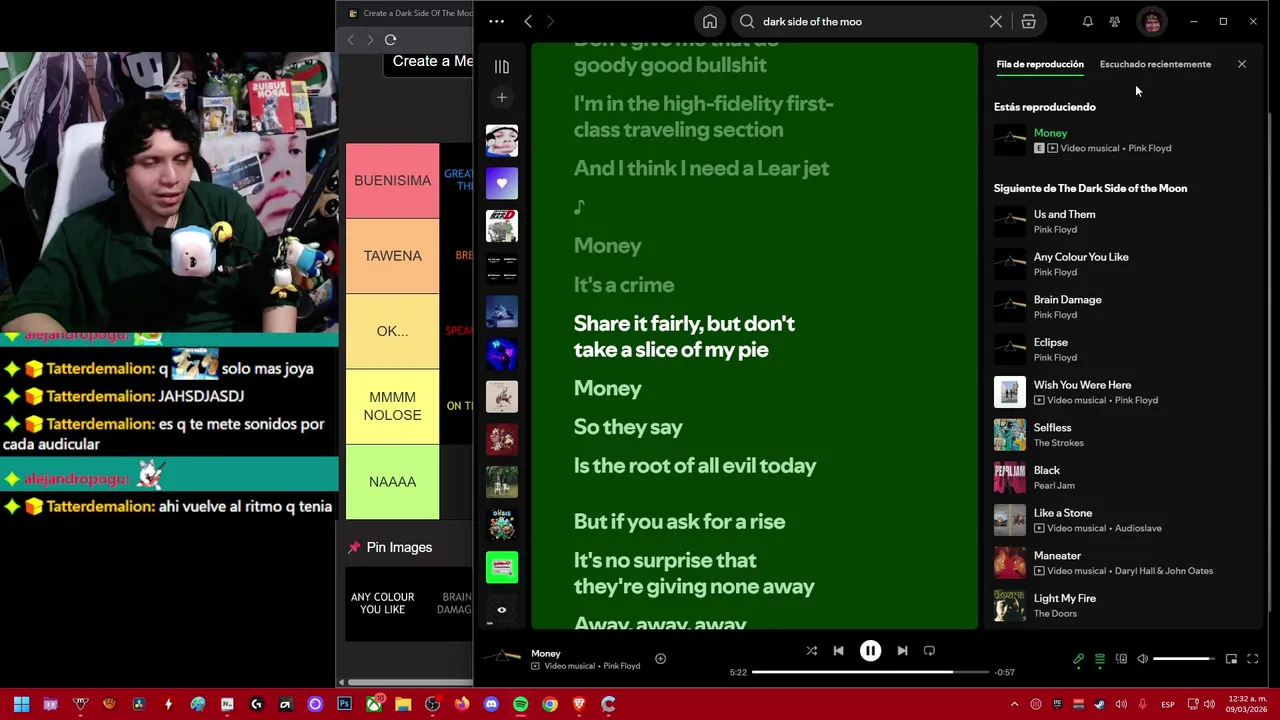Select the NAAAA tier label
Screen dimensions: 1280x720
click(392, 482)
